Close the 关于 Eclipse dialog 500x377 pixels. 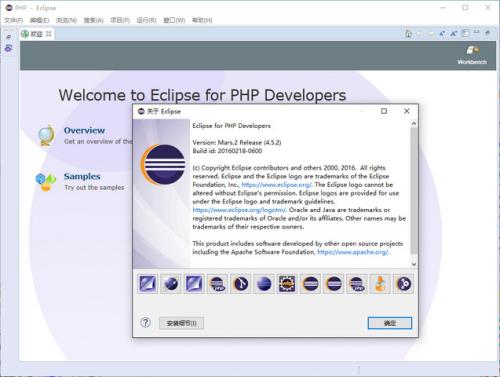pos(407,111)
